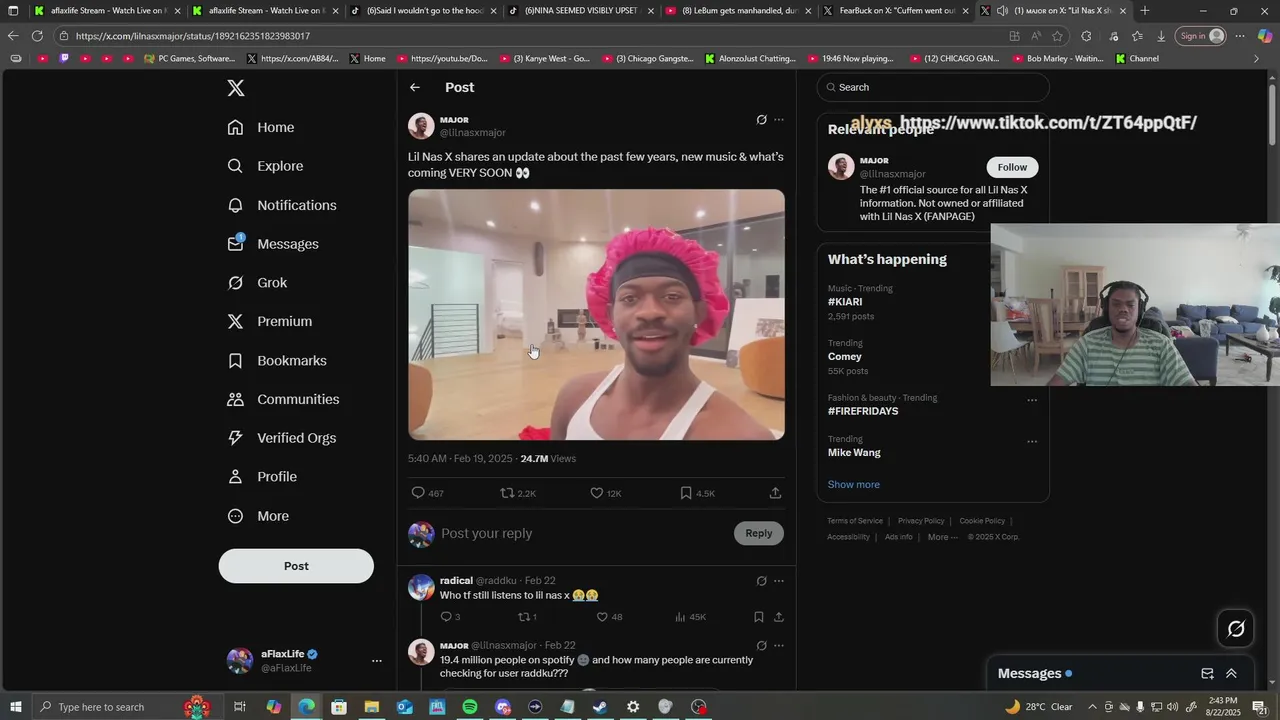Click Grok icon on MAJOR's Feb 22 reply

point(761,646)
